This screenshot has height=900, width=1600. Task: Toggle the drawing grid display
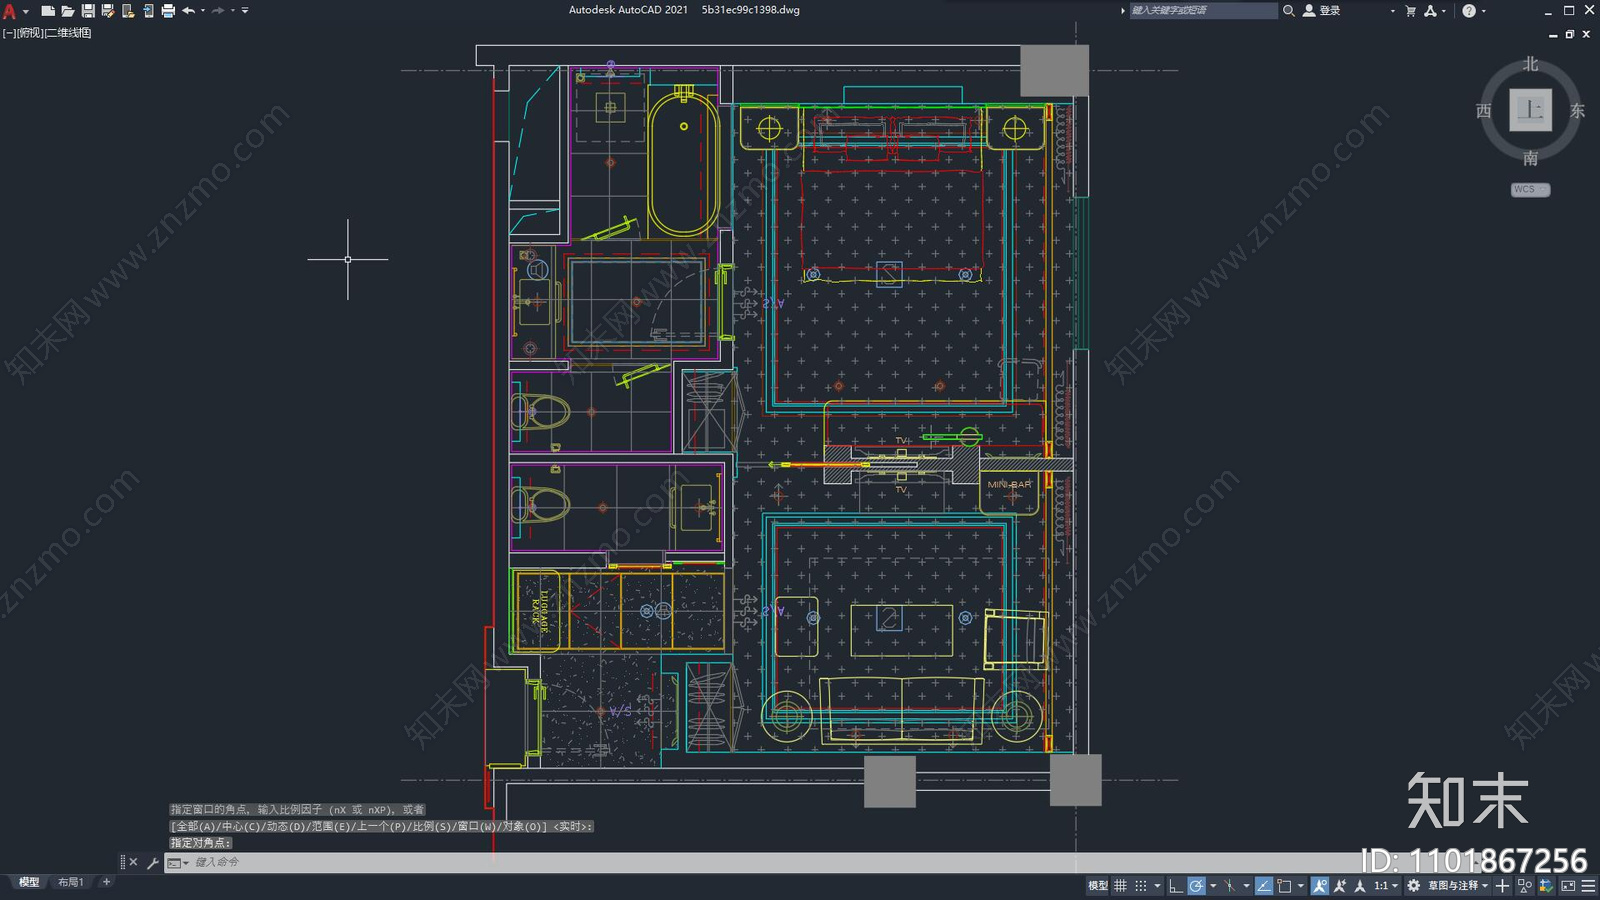click(1121, 886)
